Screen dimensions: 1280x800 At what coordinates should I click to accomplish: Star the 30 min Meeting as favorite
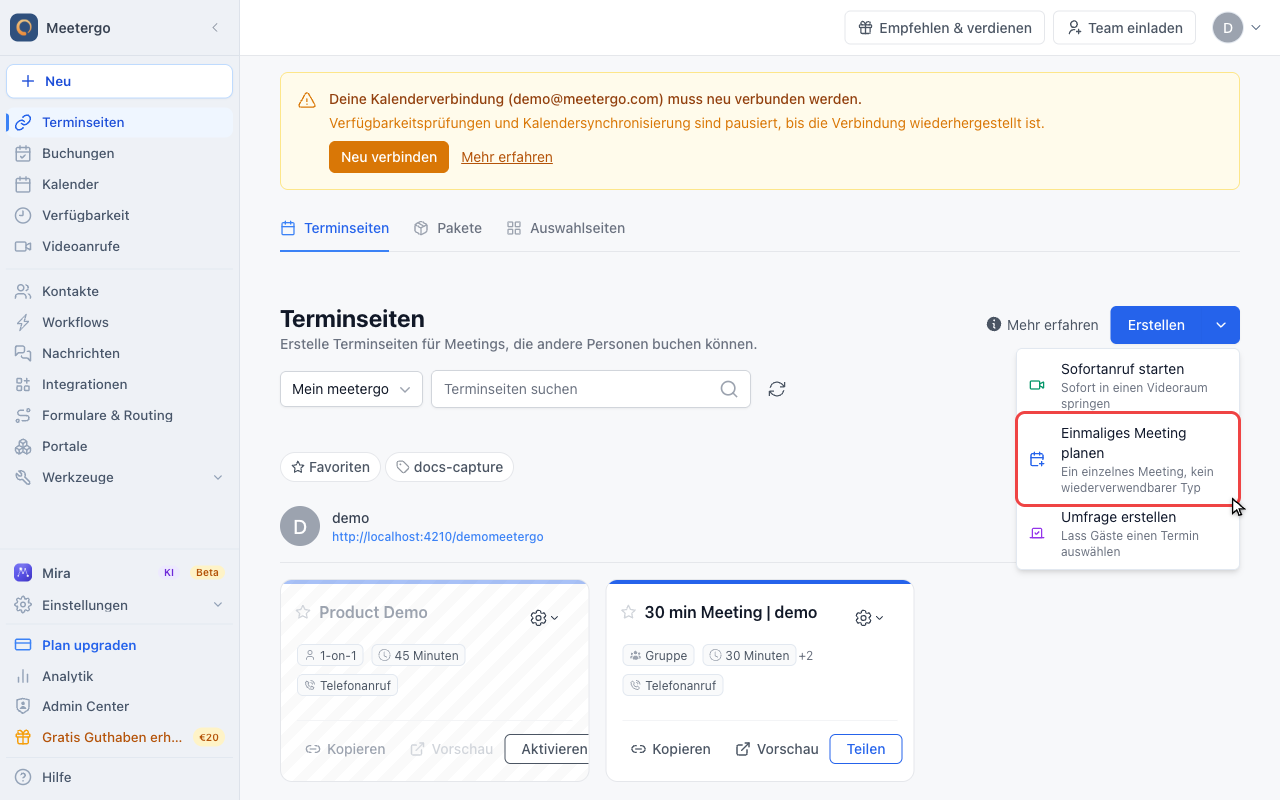coord(628,612)
